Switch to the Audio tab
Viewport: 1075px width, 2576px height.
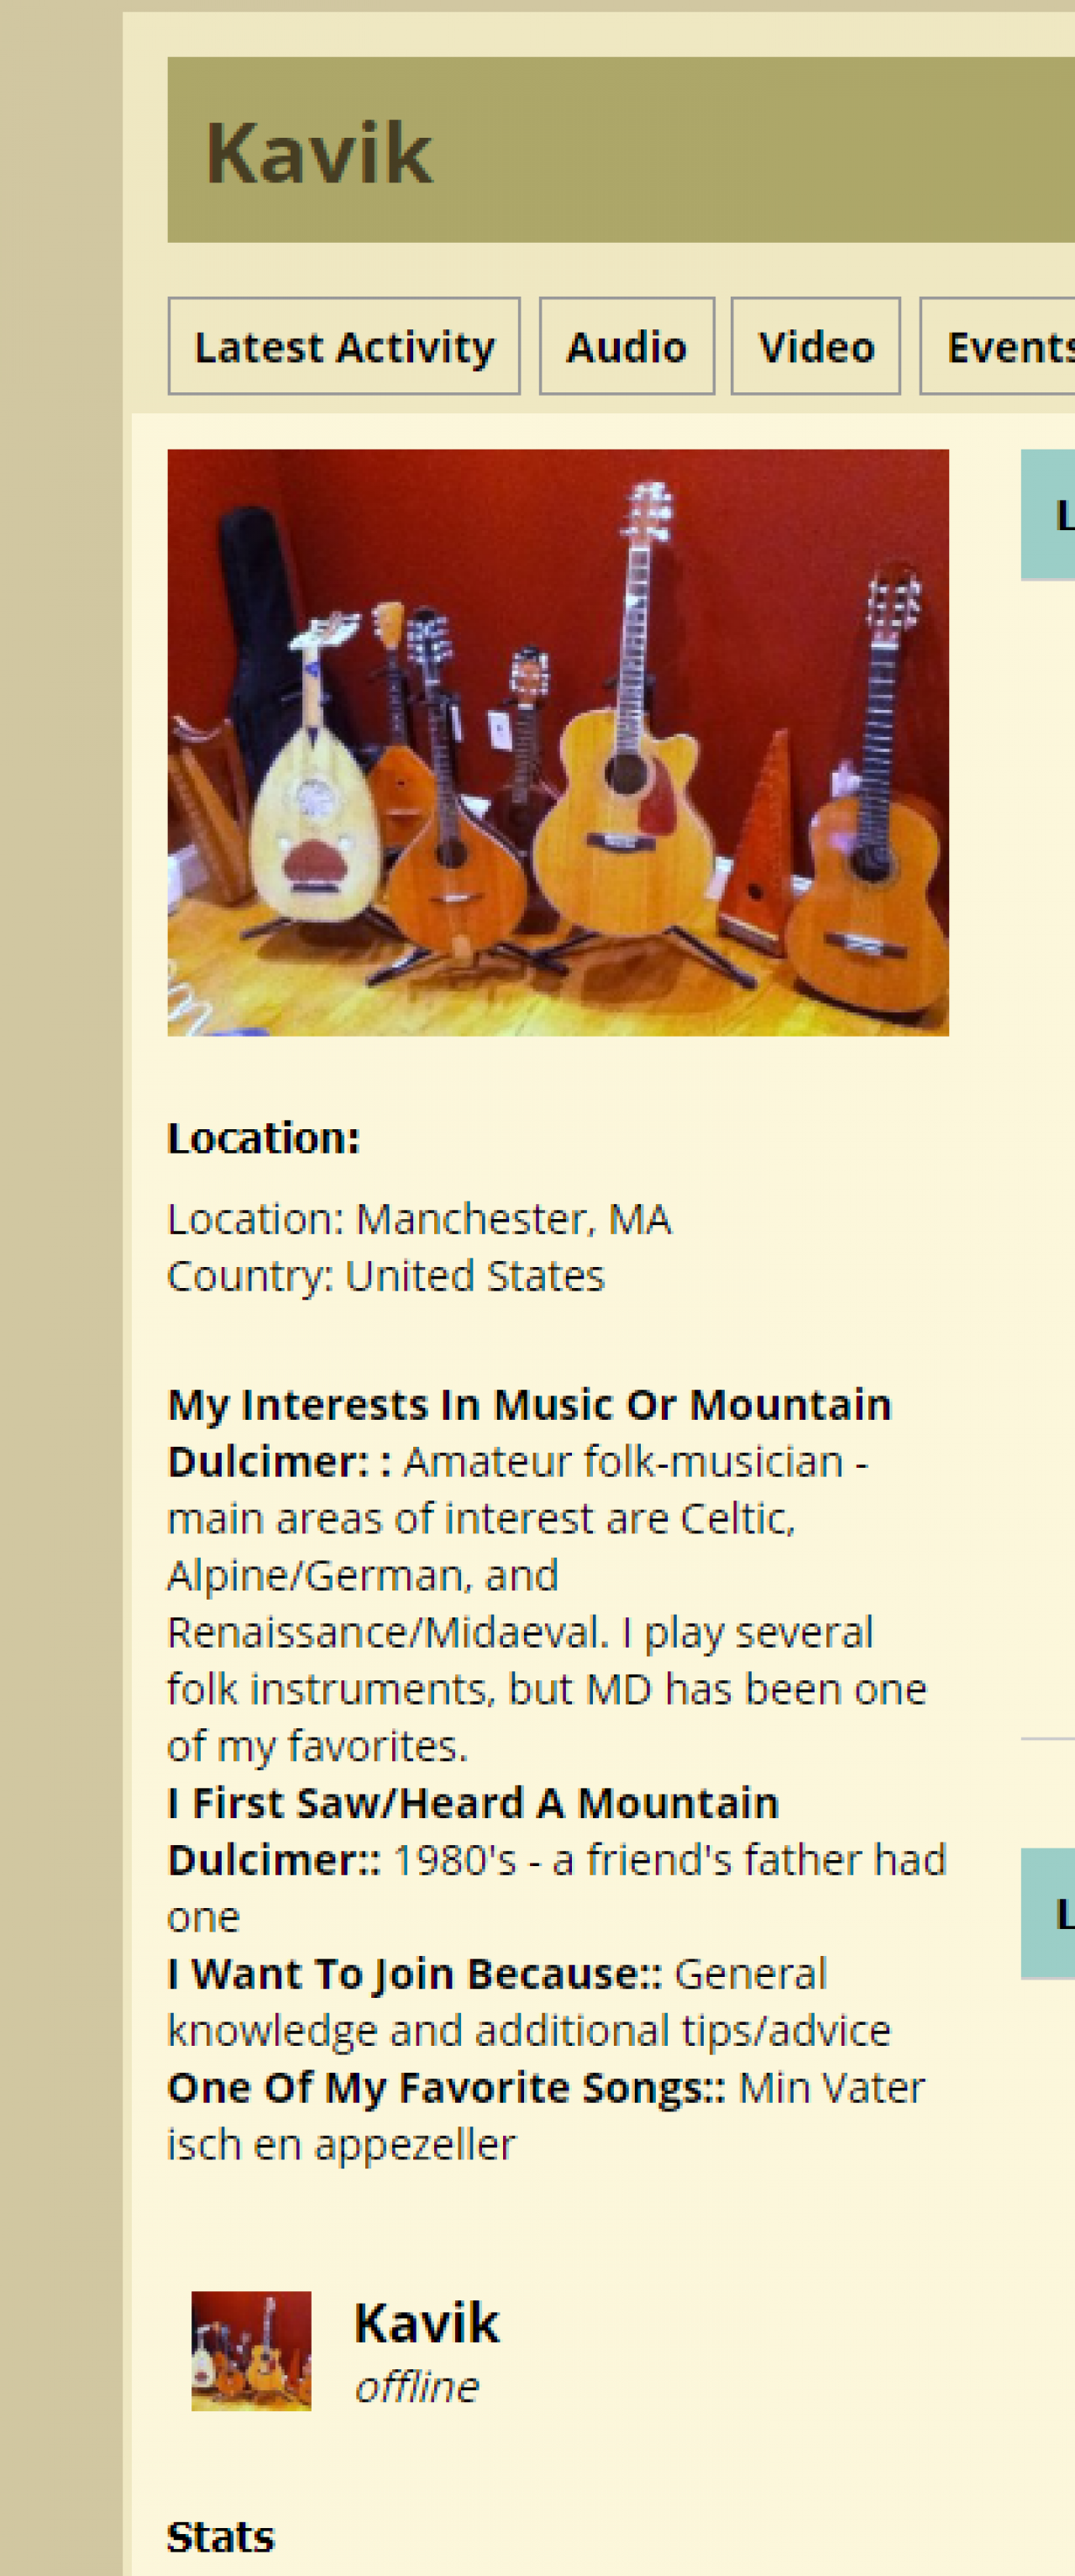(x=626, y=347)
